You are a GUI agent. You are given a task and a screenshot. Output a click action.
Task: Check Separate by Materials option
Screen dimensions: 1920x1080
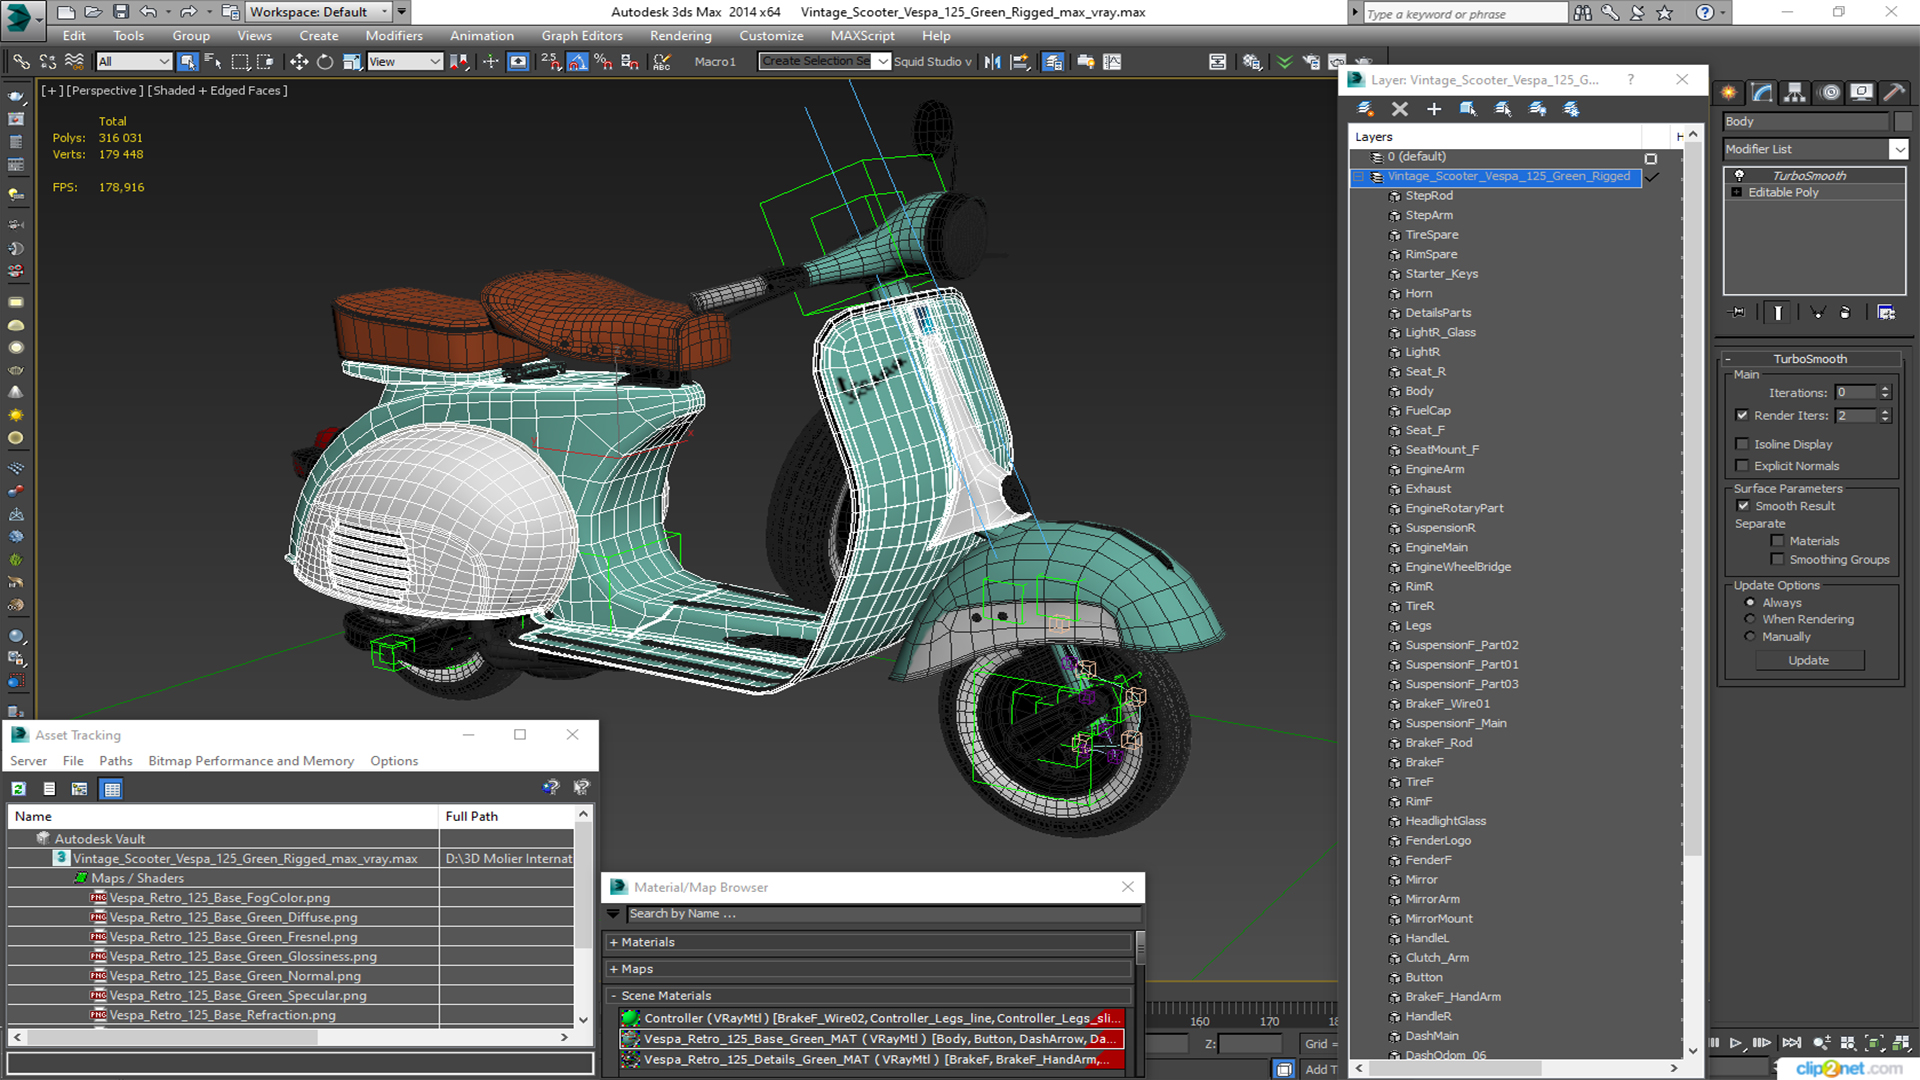click(x=1777, y=541)
